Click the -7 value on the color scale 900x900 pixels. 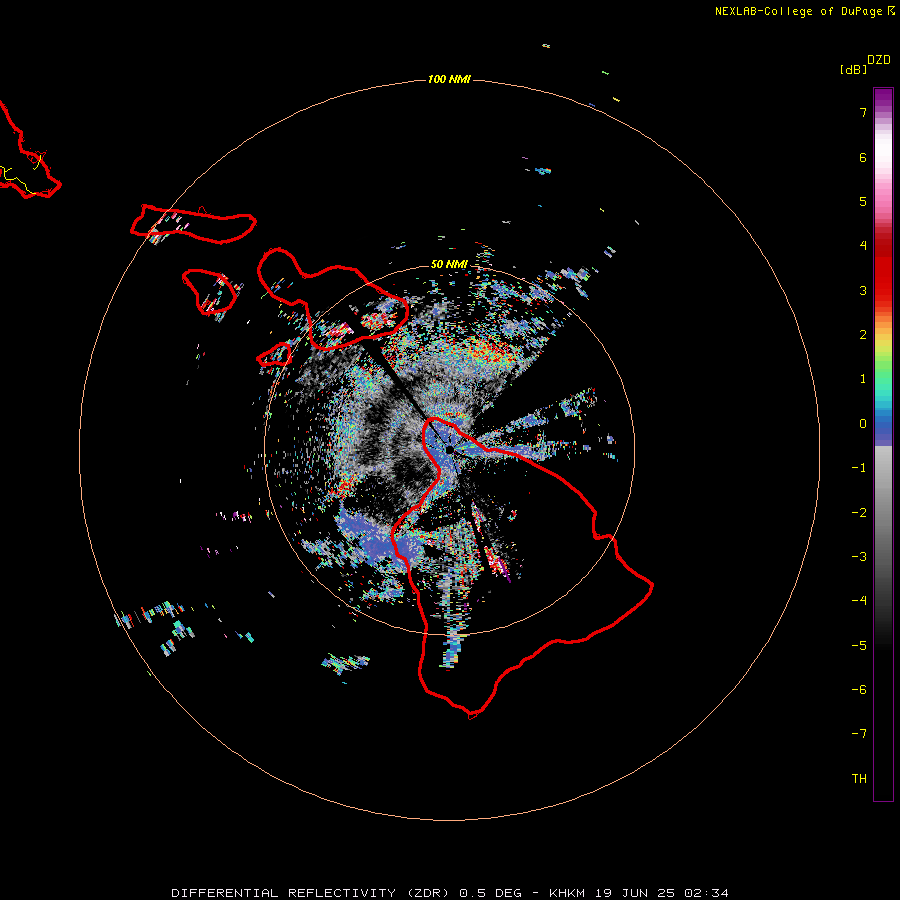(859, 734)
